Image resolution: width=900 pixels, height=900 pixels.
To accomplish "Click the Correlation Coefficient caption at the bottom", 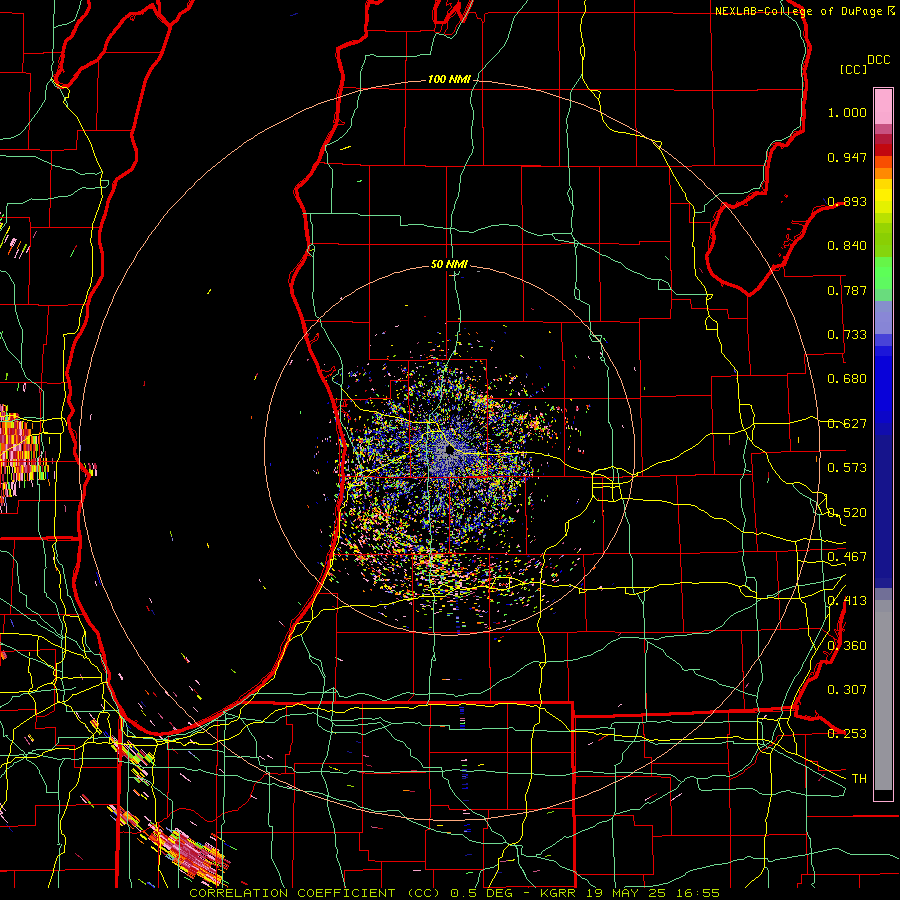I will point(454,893).
